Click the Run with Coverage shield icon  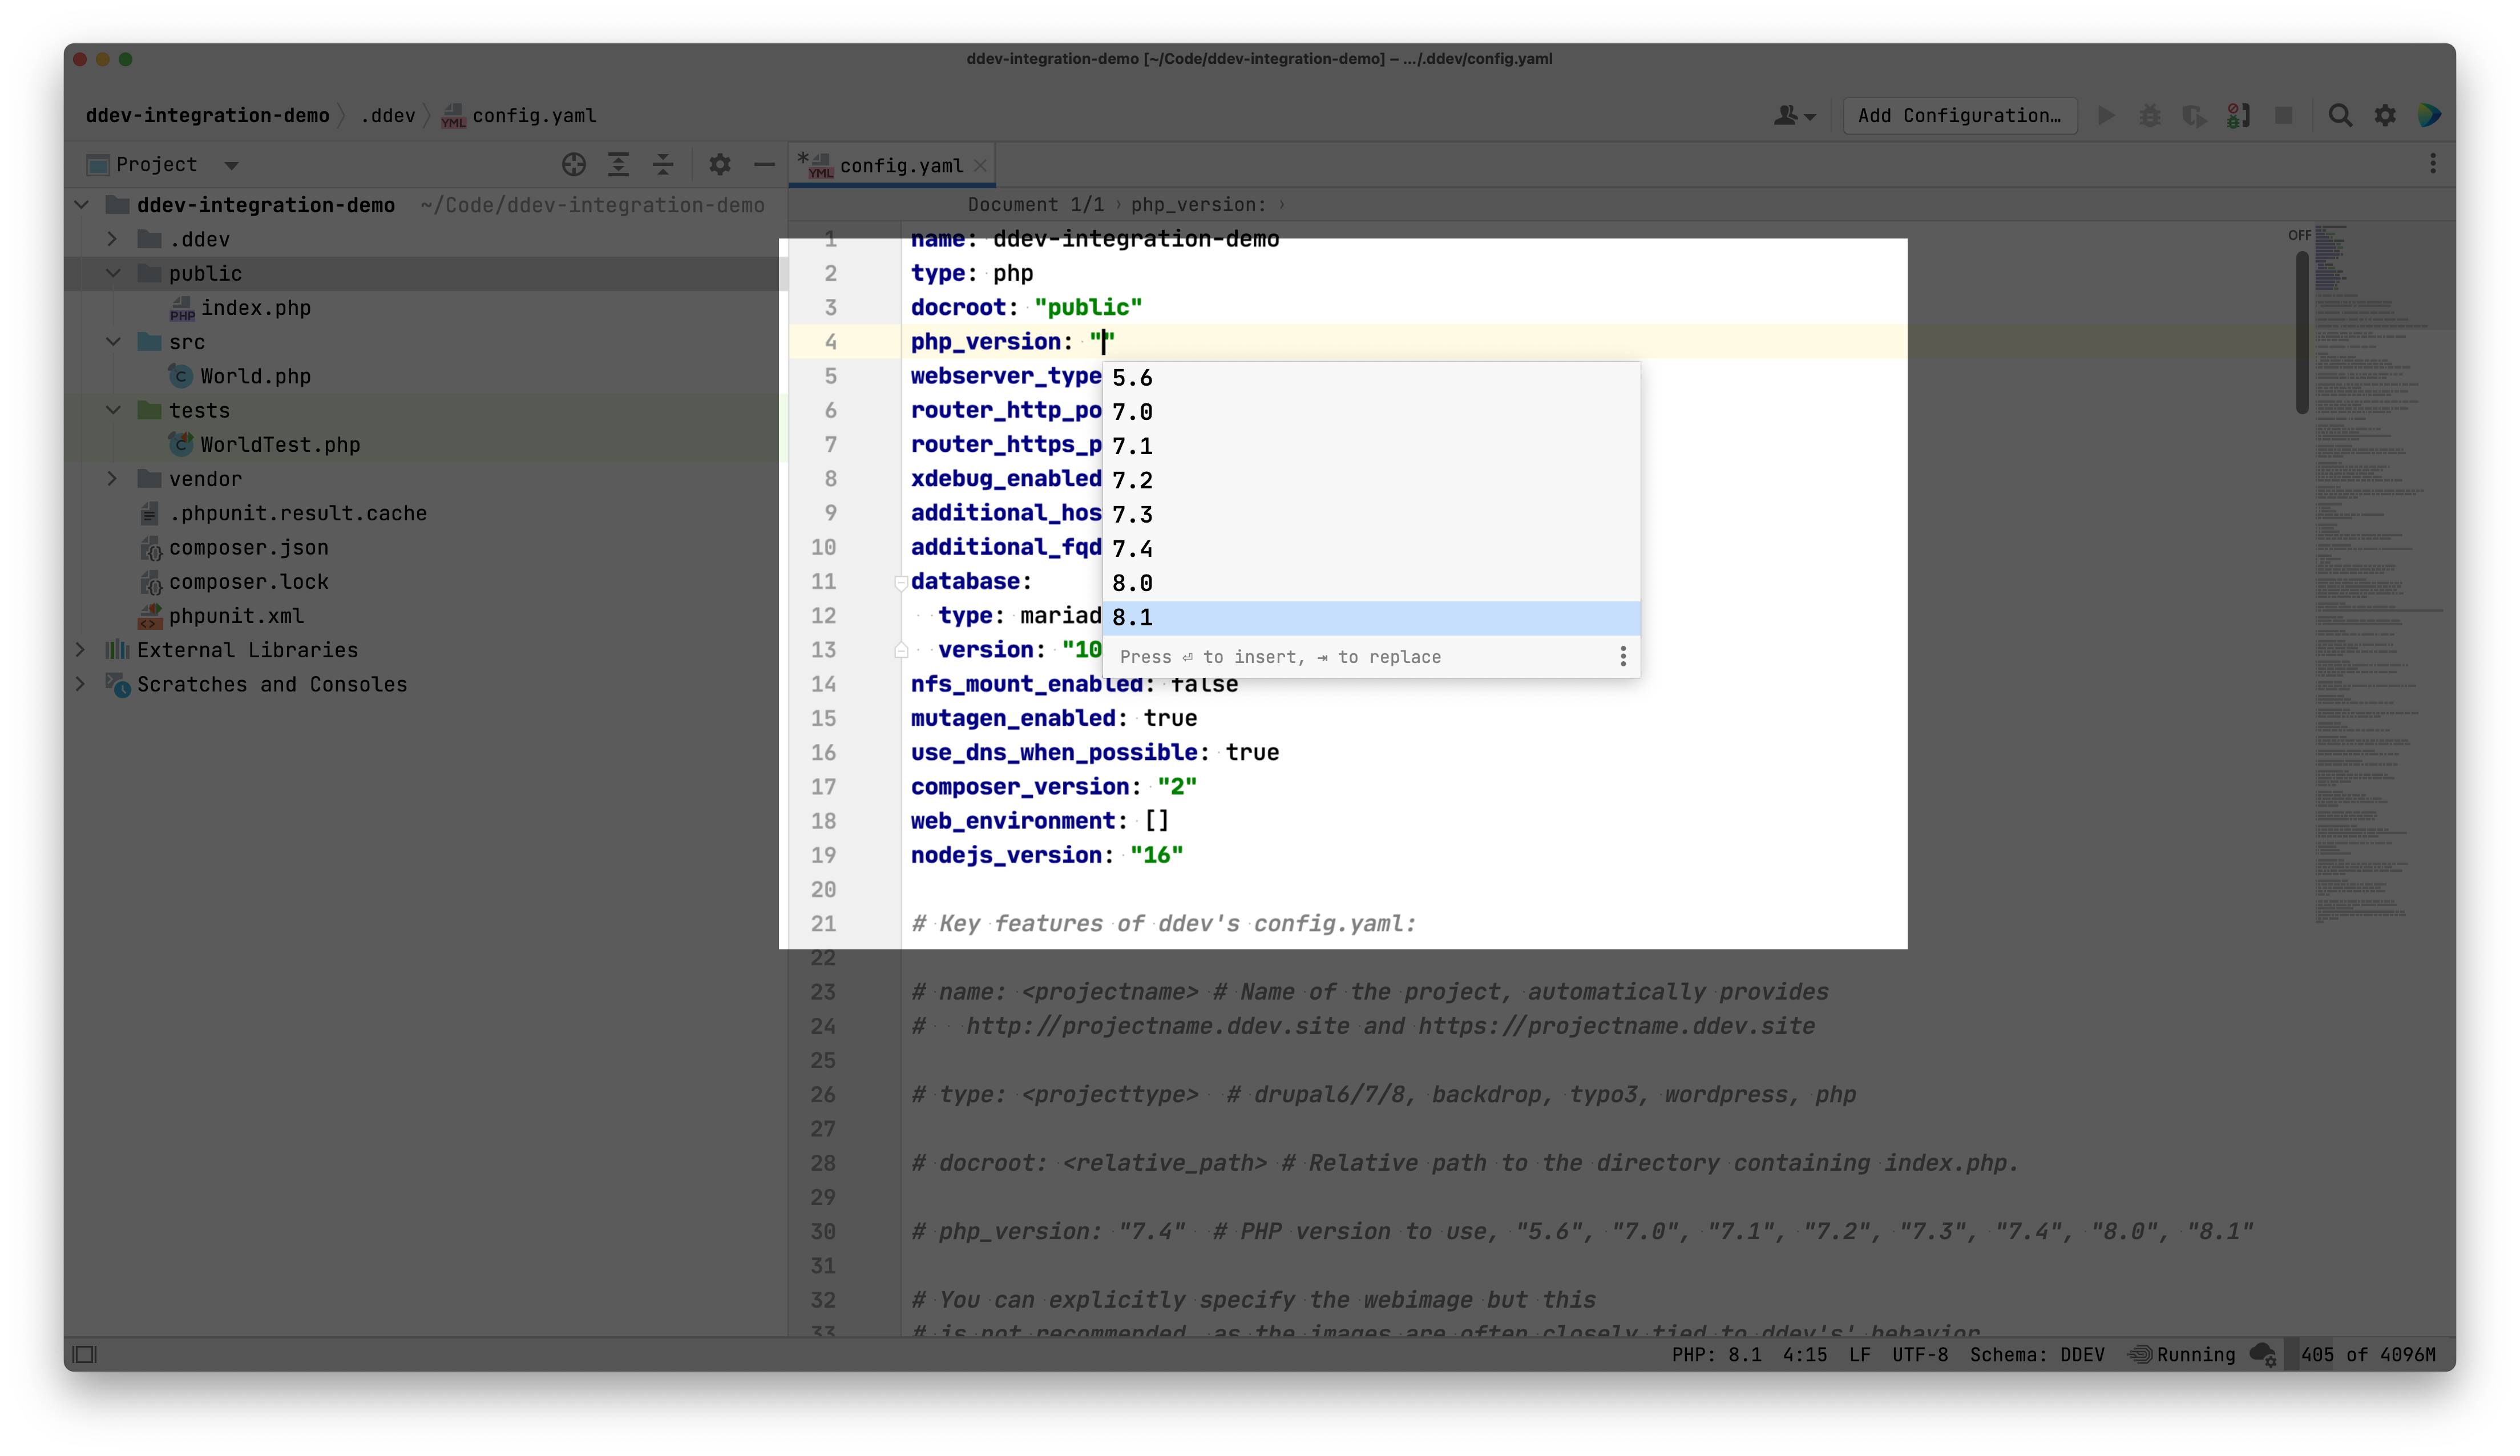[2193, 116]
